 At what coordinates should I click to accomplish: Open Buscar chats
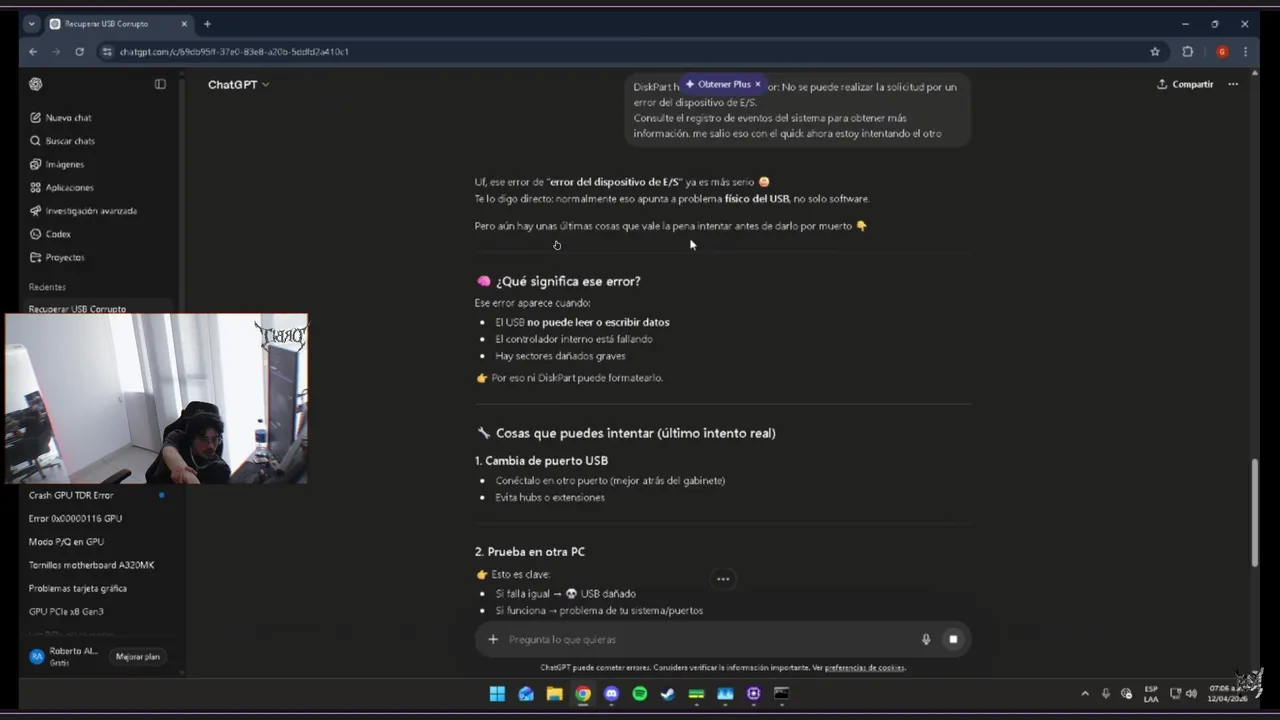[x=70, y=141]
